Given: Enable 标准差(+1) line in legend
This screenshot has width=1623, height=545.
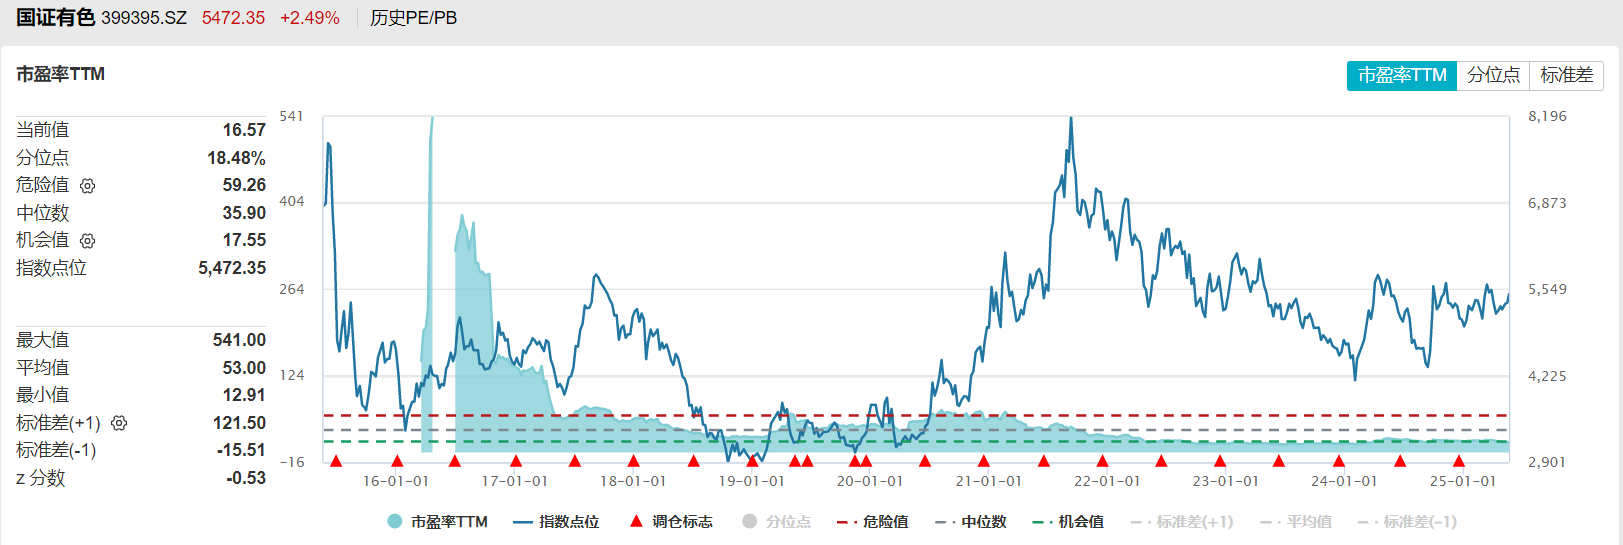Looking at the screenshot, I should (1181, 521).
